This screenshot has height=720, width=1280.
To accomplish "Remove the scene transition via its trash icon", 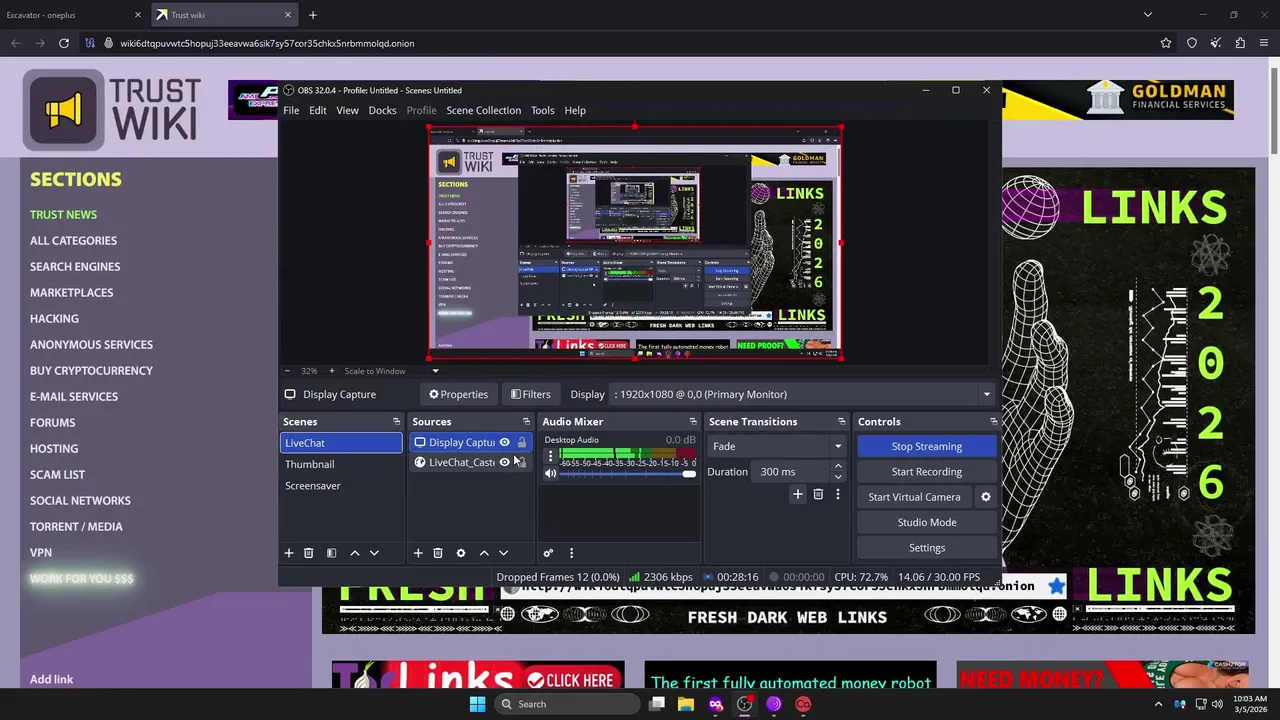I will 818,494.
